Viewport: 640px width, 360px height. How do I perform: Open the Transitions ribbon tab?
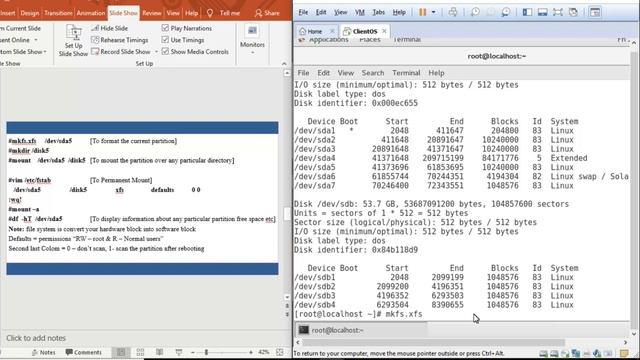click(58, 13)
